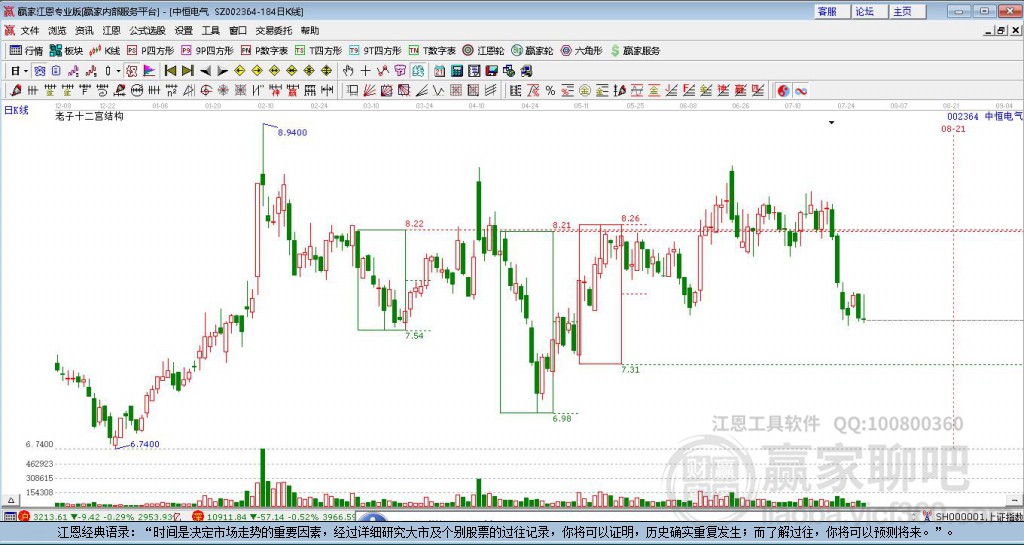Select the percent % retracement tool

pos(551,91)
